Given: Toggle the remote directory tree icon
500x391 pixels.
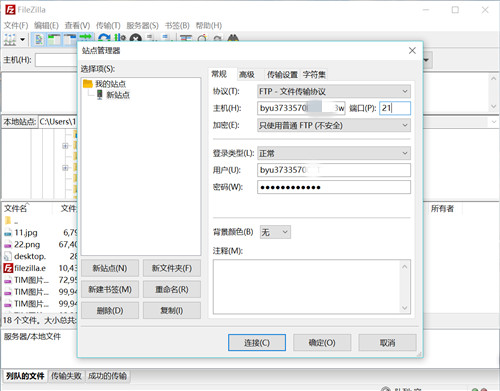Looking at the screenshot, I should click(70, 39).
